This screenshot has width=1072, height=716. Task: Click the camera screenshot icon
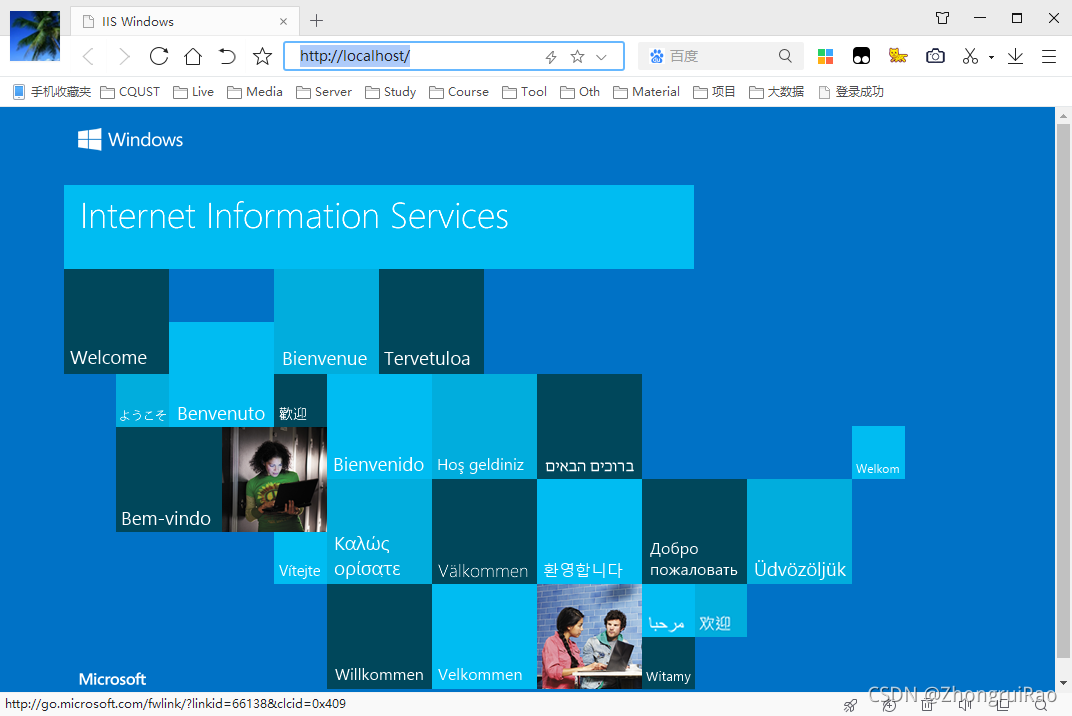point(935,56)
